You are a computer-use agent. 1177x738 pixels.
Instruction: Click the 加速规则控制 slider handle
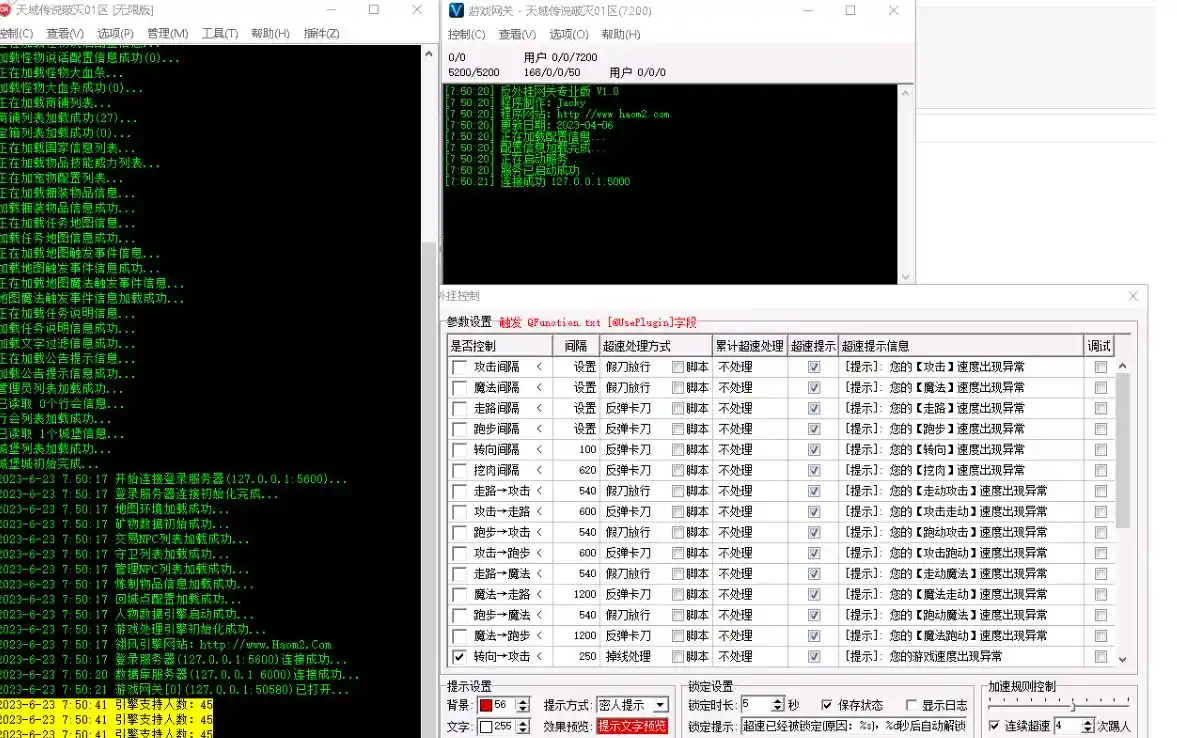(x=1073, y=705)
